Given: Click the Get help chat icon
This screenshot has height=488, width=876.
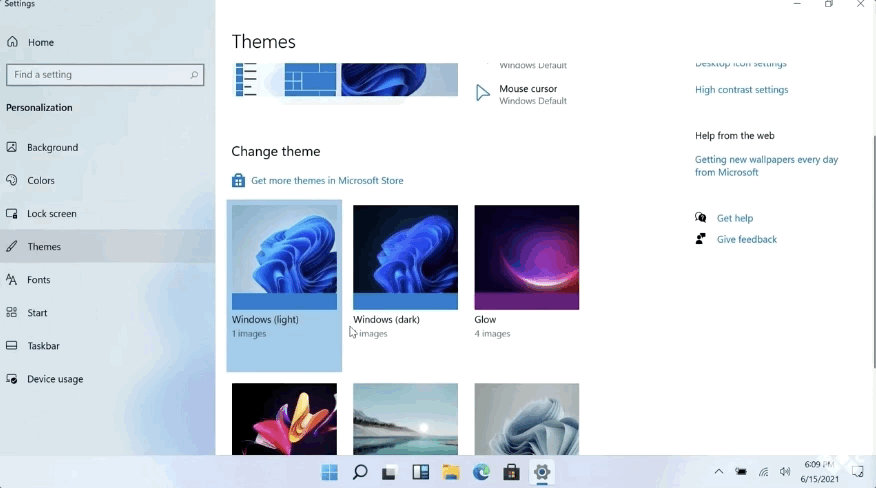Looking at the screenshot, I should coord(701,218).
